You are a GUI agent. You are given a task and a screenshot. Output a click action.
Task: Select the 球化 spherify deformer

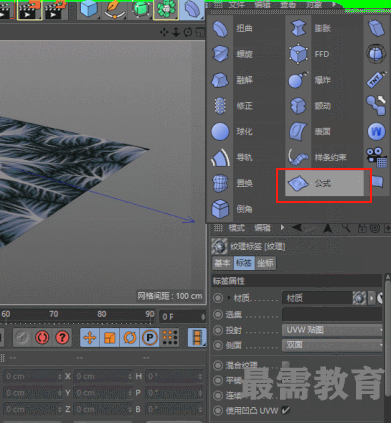pyautogui.click(x=232, y=131)
